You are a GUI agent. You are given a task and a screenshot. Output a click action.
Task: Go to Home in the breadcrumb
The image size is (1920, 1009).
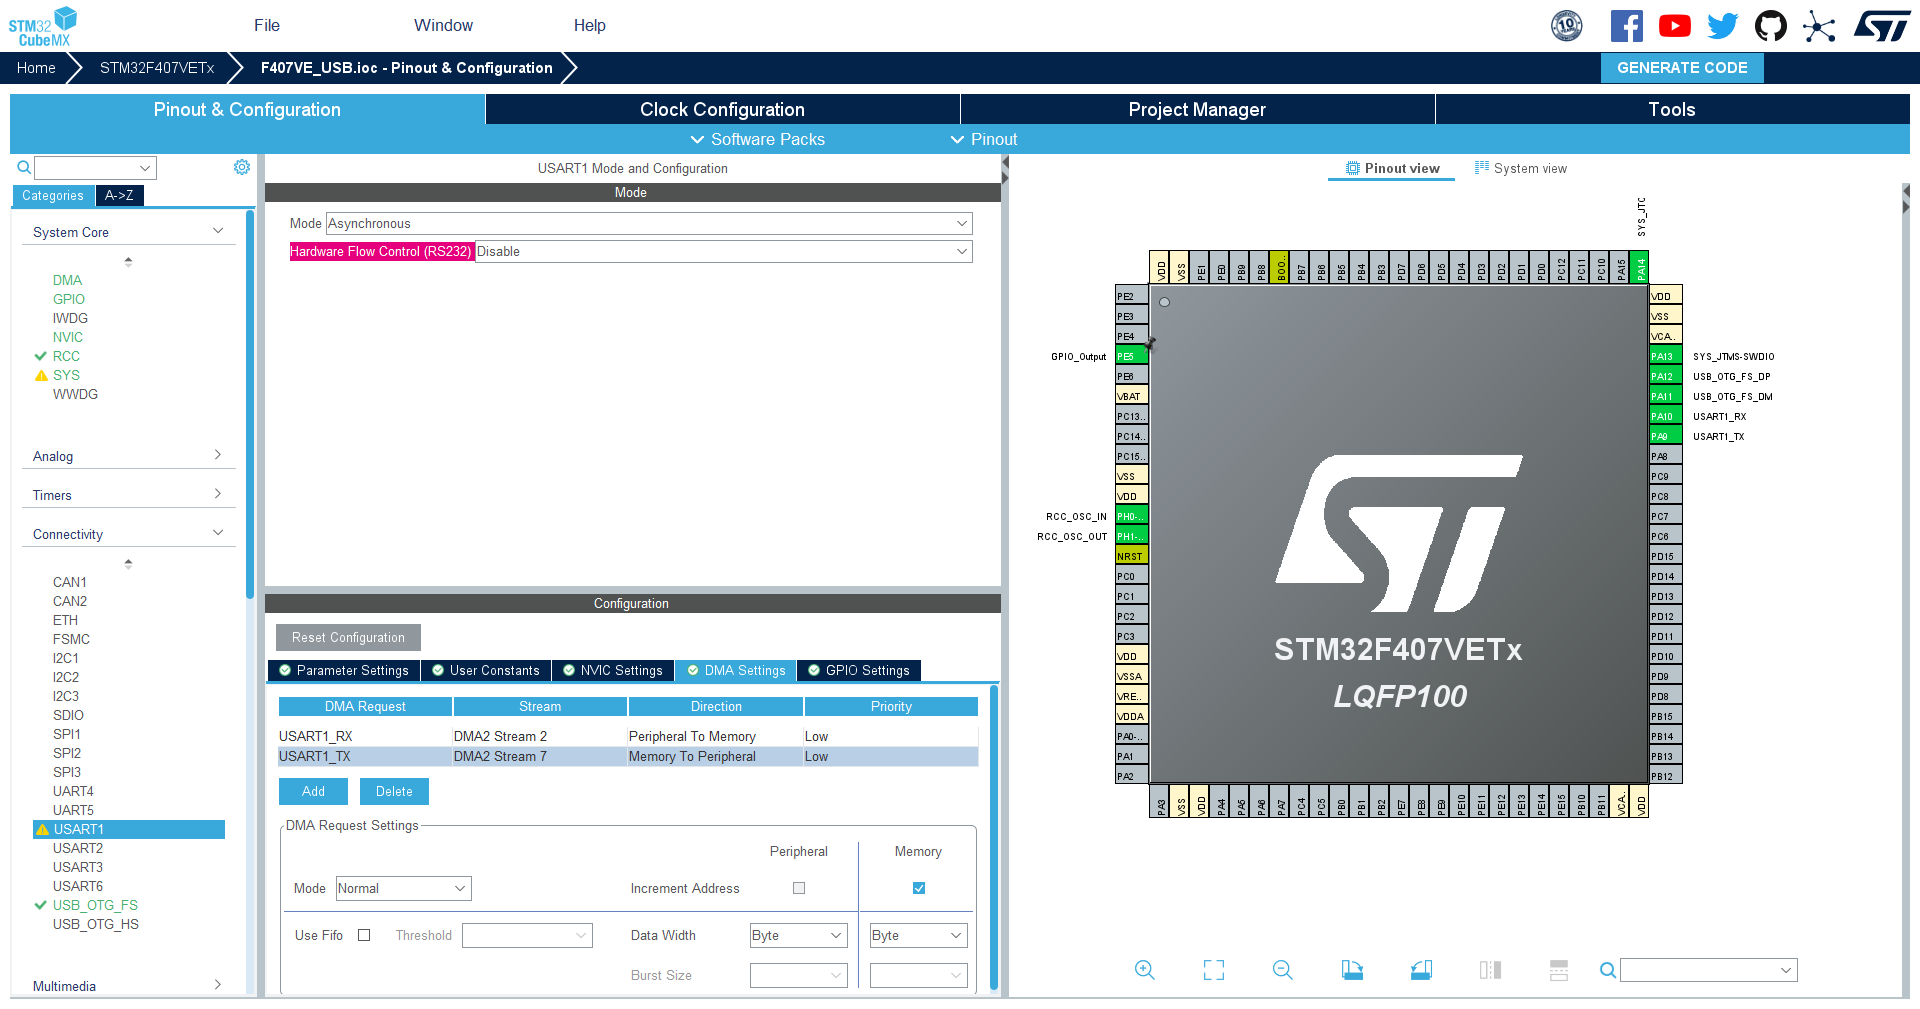36,68
